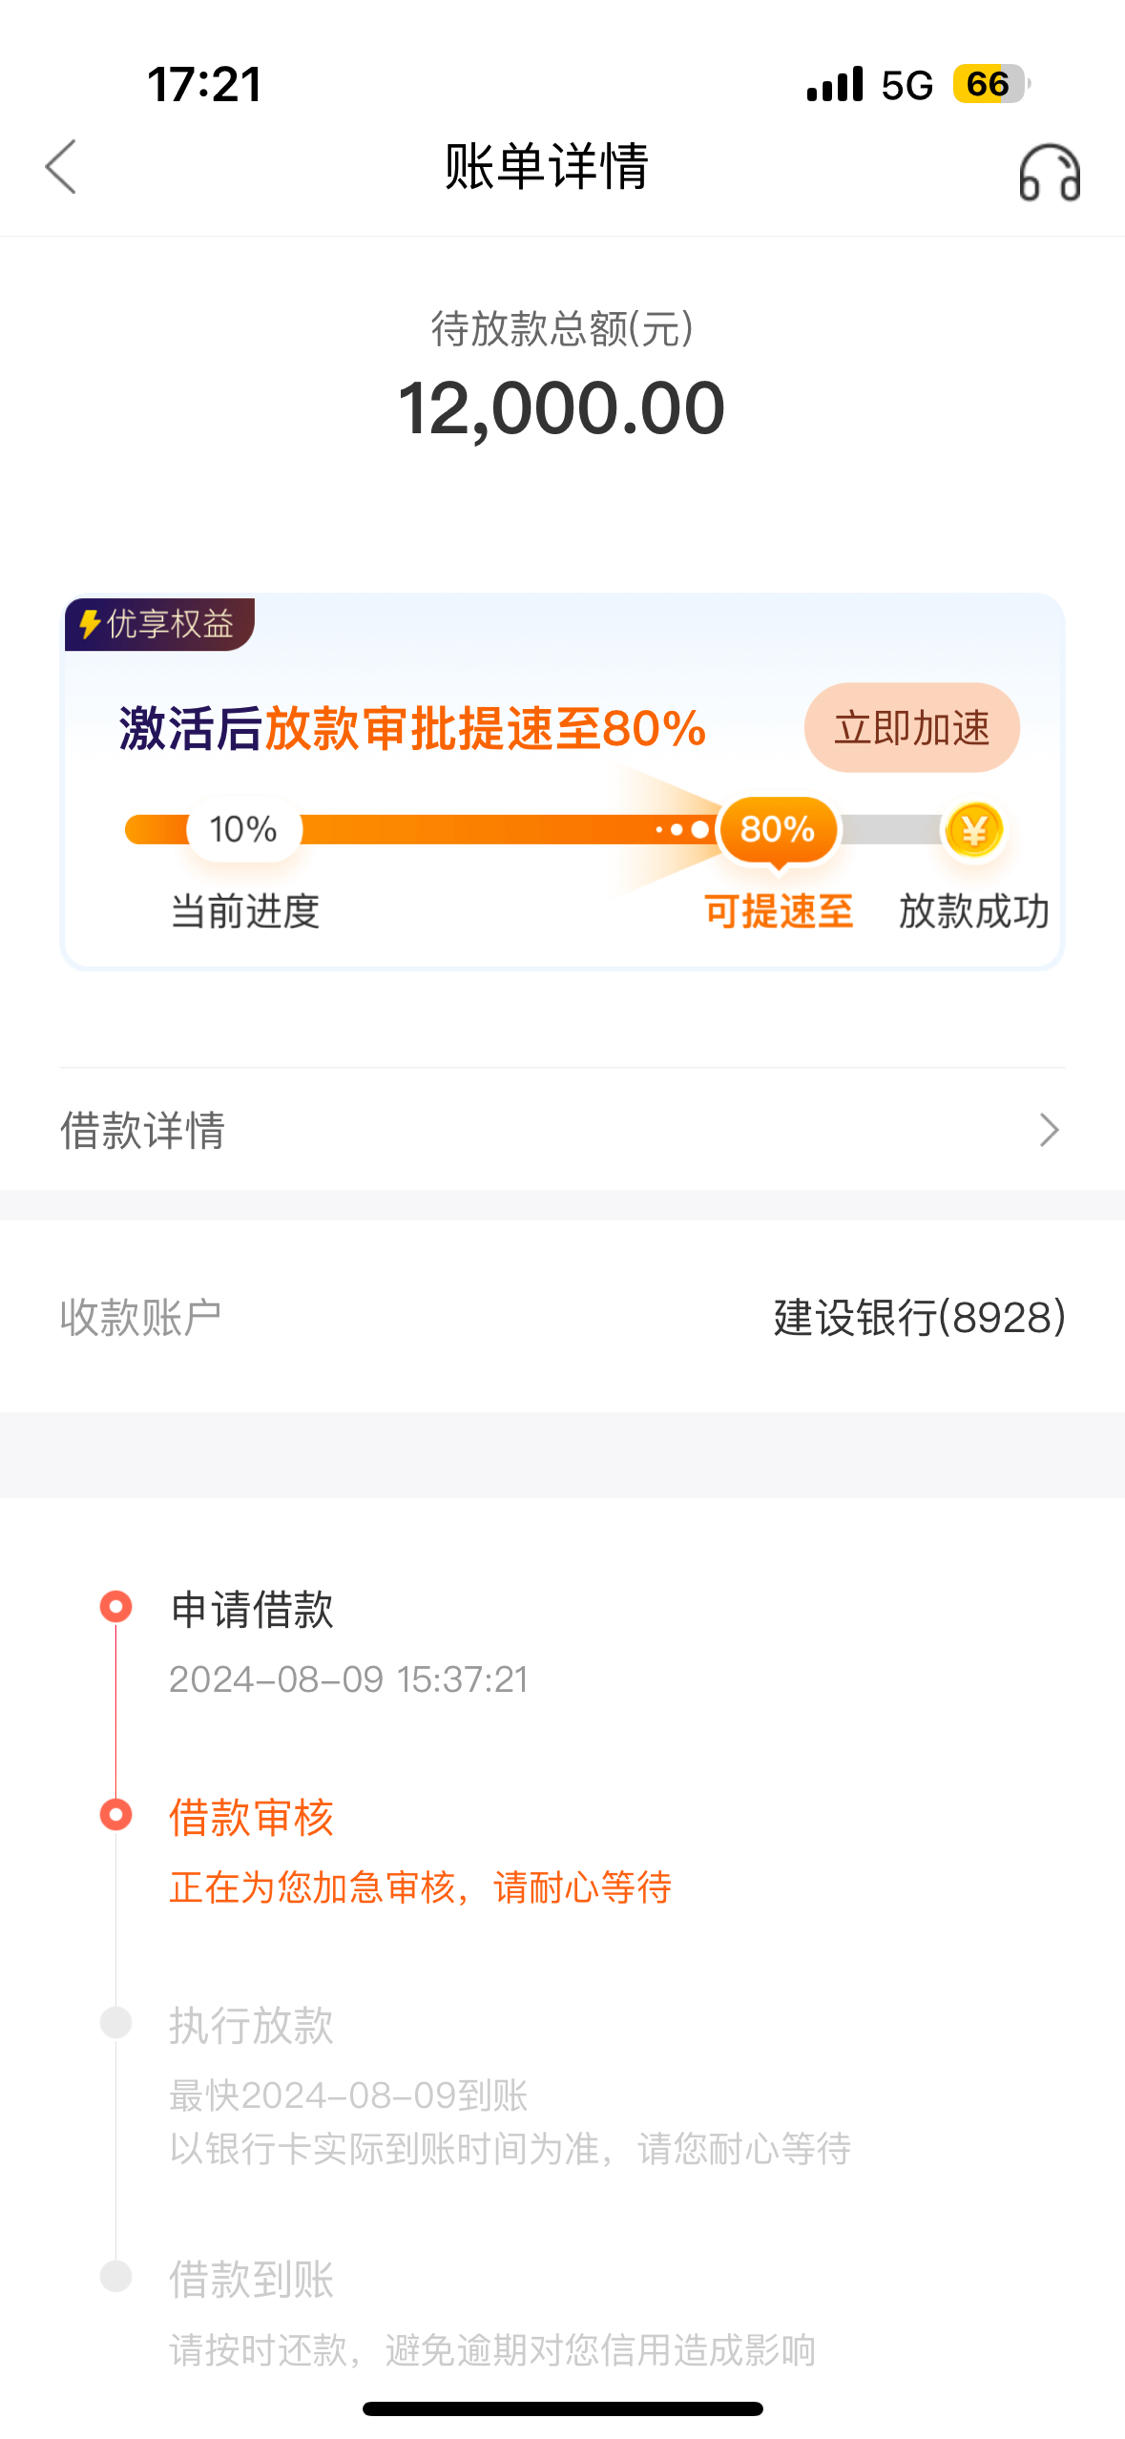Tap the 借款审核 timeline dot

click(116, 1814)
